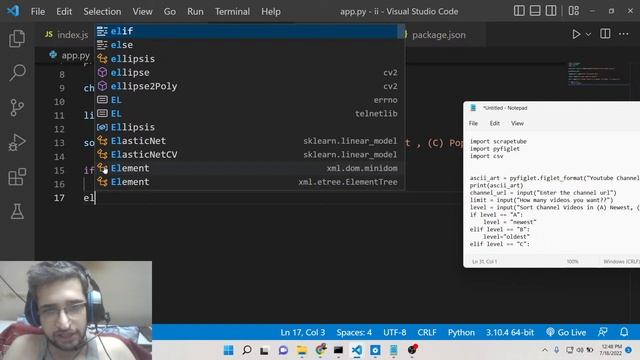Image resolution: width=640 pixels, height=360 pixels.
Task: Open the Chat app on taskbar
Action: [283, 350]
